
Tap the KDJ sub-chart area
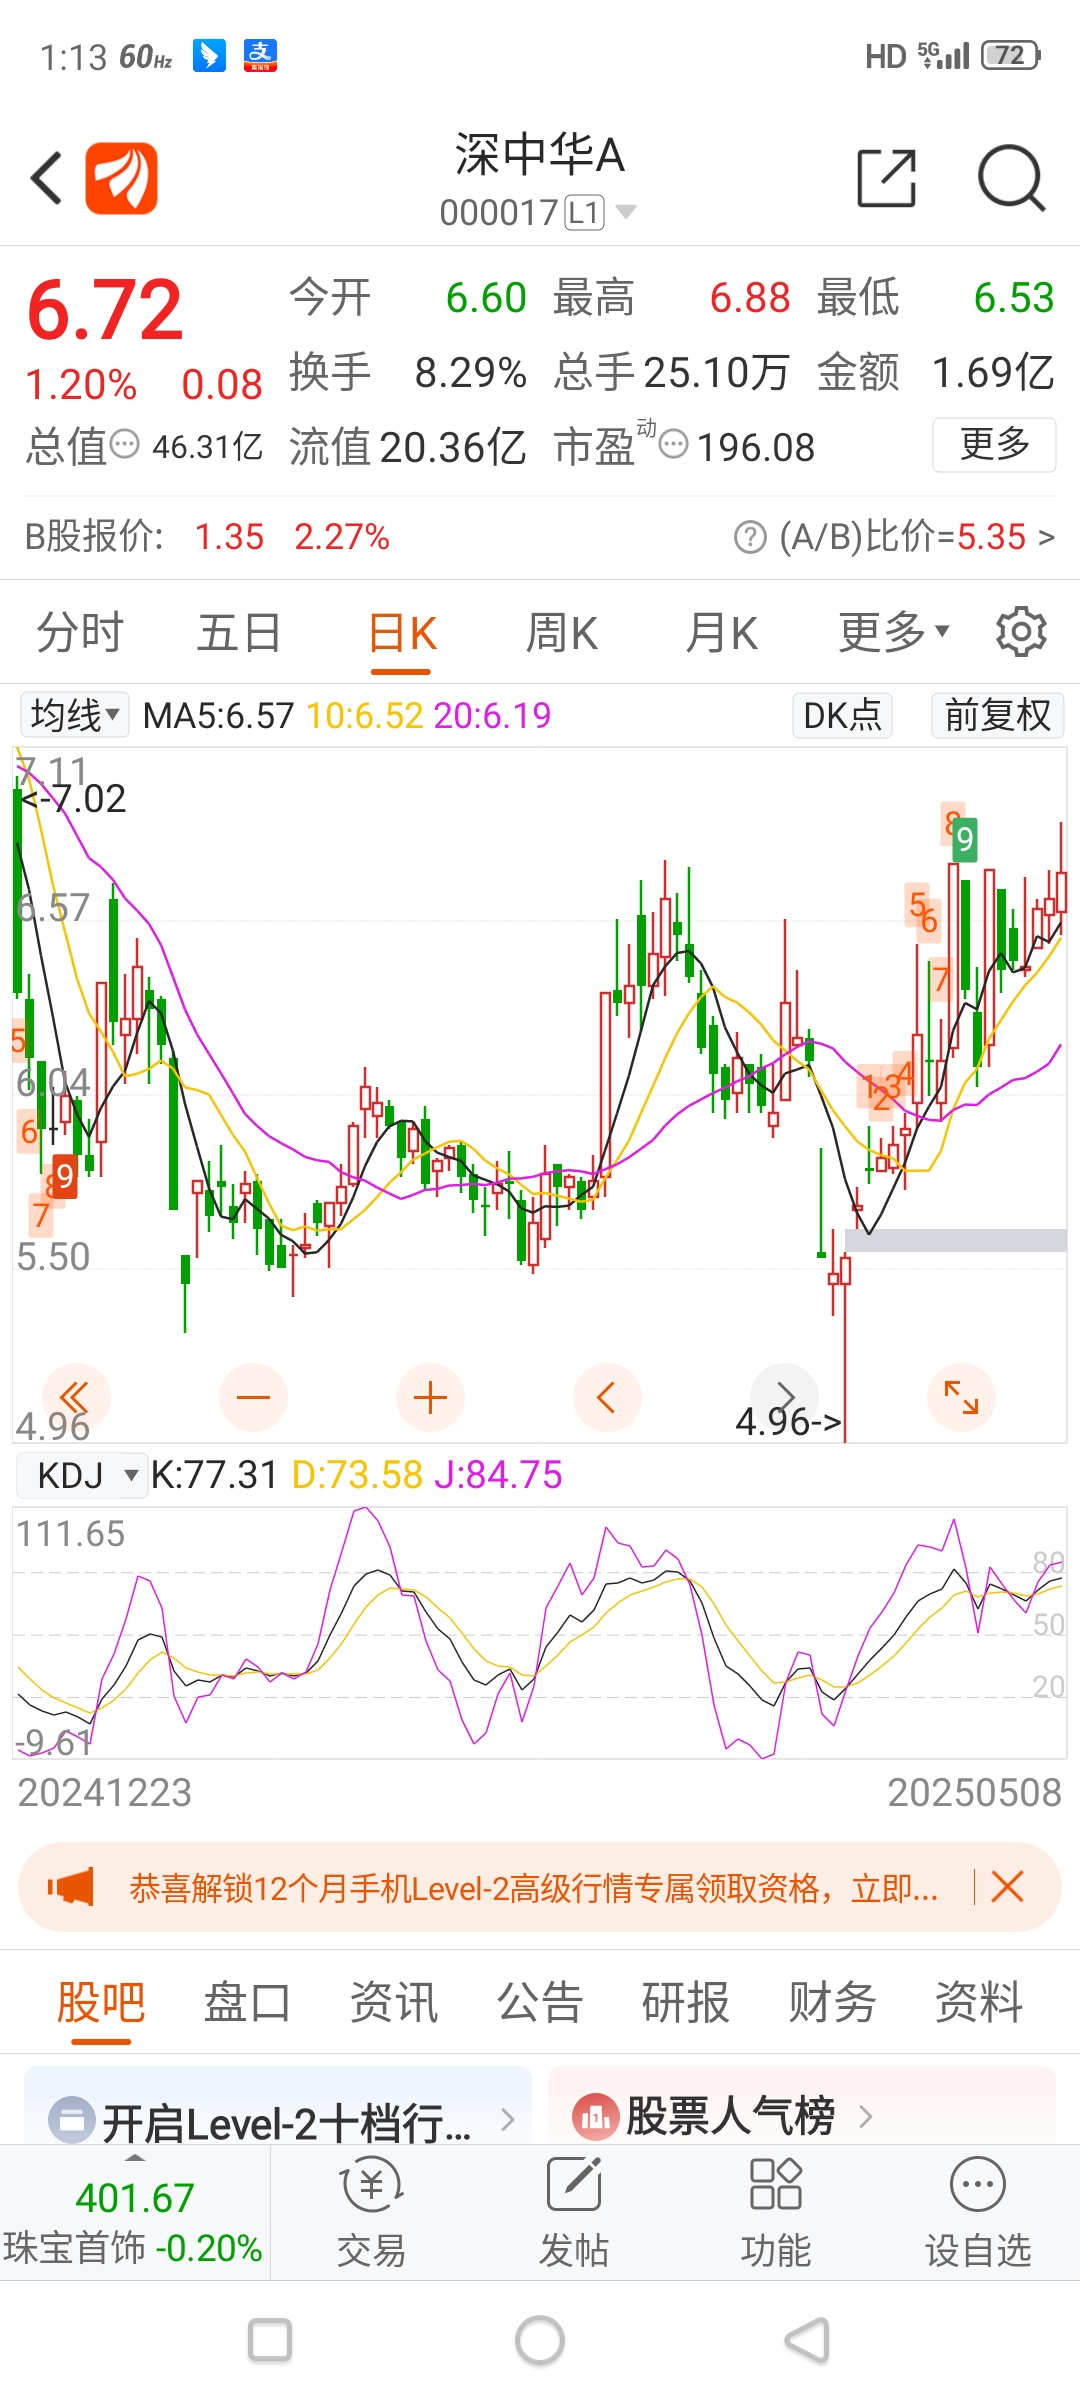point(540,1632)
